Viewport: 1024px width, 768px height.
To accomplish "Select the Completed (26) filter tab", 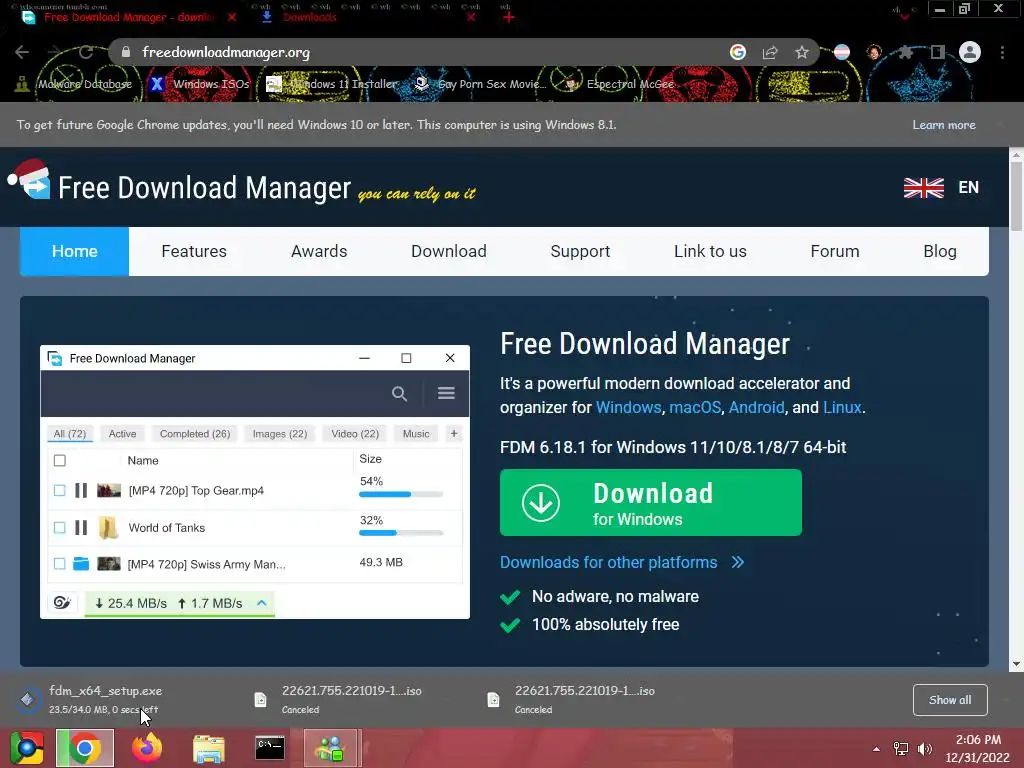I will point(195,434).
